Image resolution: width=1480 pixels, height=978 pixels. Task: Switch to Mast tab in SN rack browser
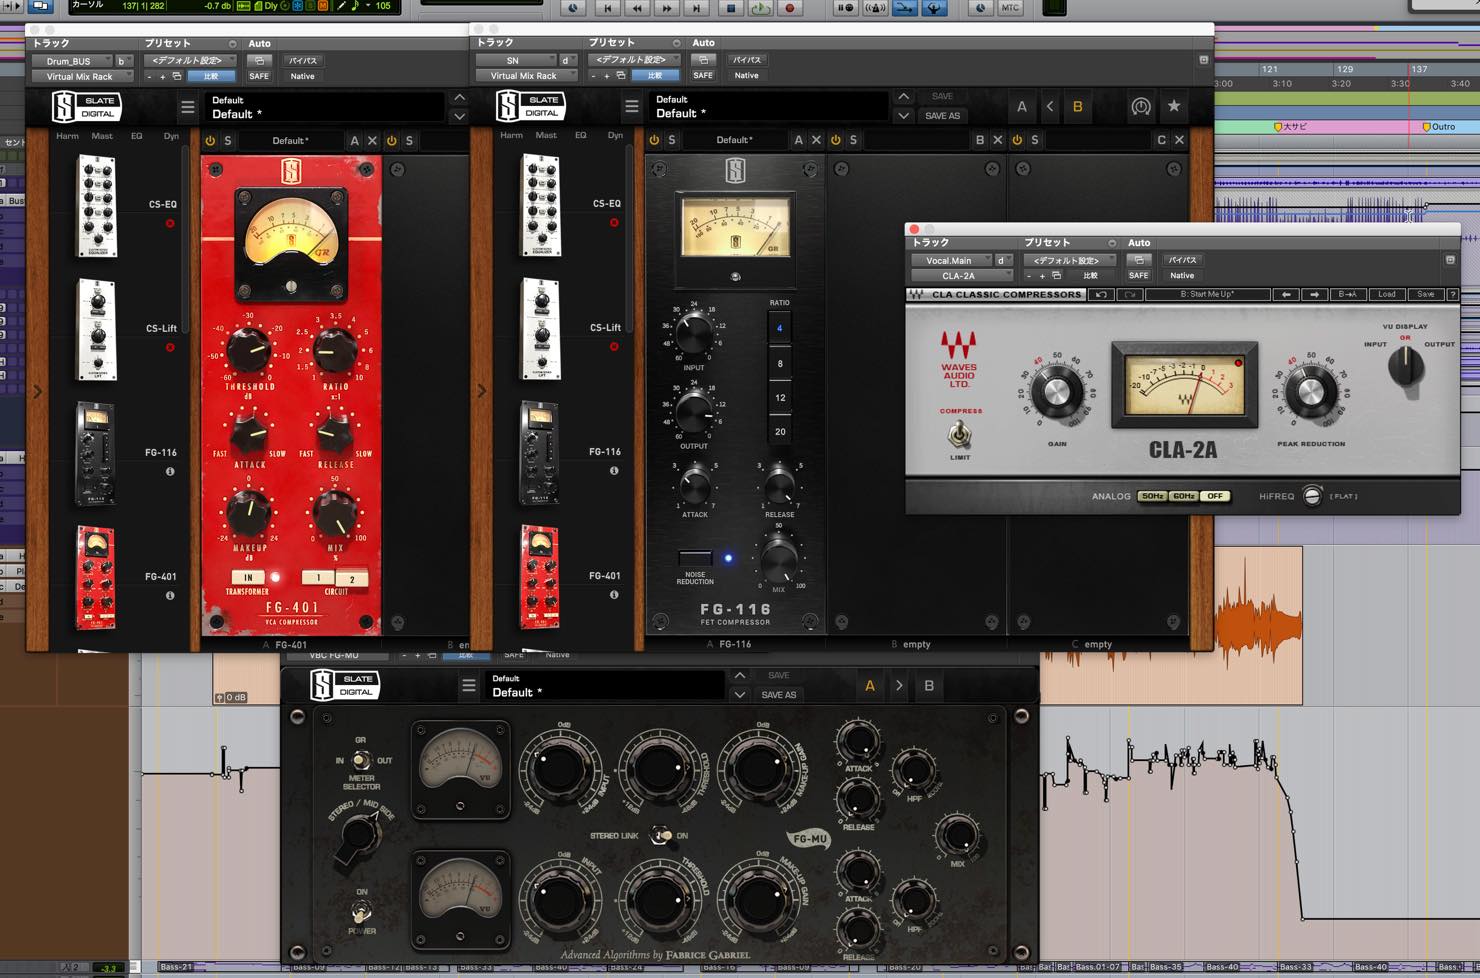546,135
